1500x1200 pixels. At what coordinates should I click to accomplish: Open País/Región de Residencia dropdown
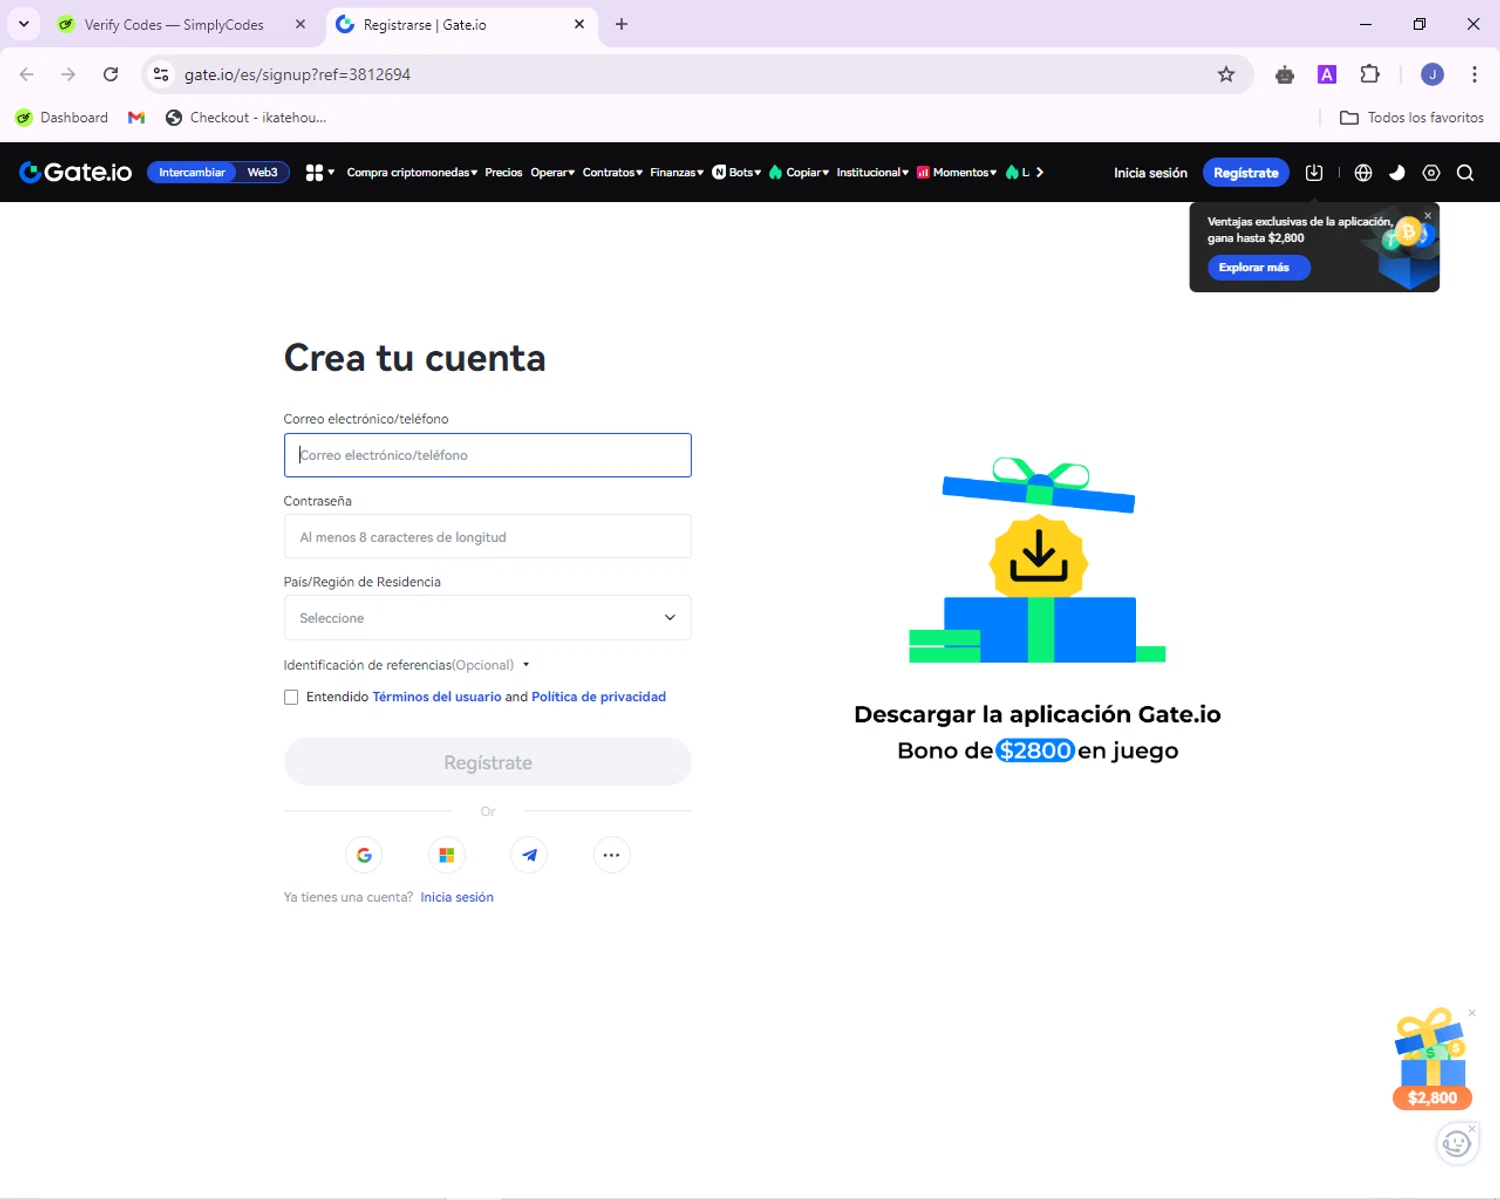click(x=488, y=618)
